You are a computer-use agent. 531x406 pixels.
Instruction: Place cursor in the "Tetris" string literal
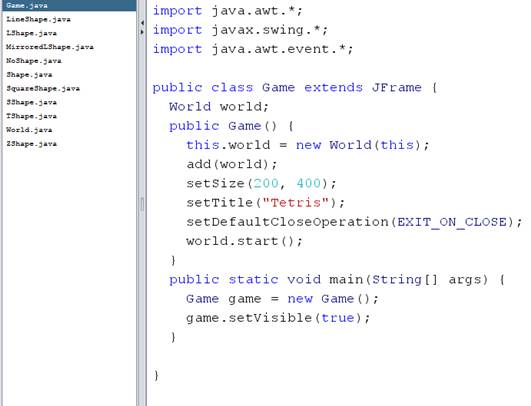coord(295,202)
